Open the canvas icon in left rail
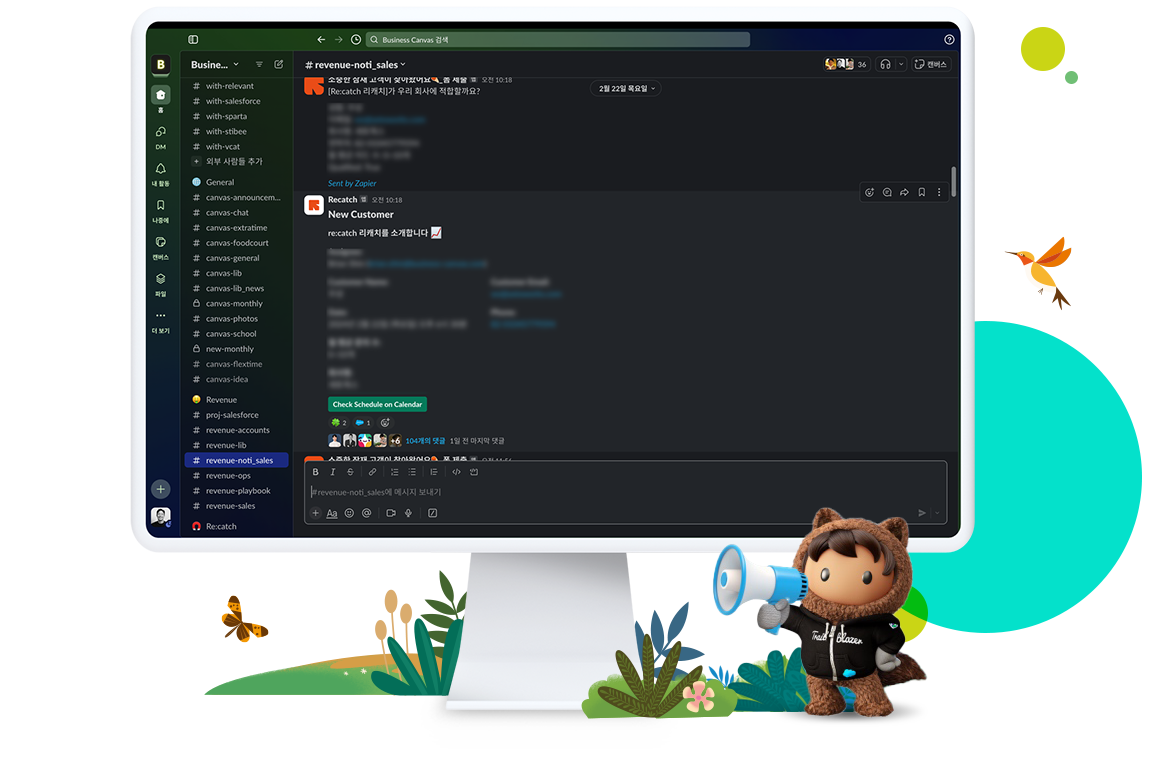1150x760 pixels. click(161, 242)
